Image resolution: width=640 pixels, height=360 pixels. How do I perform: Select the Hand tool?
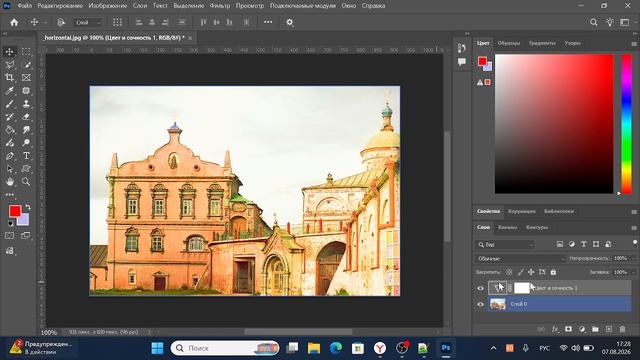tap(9, 182)
